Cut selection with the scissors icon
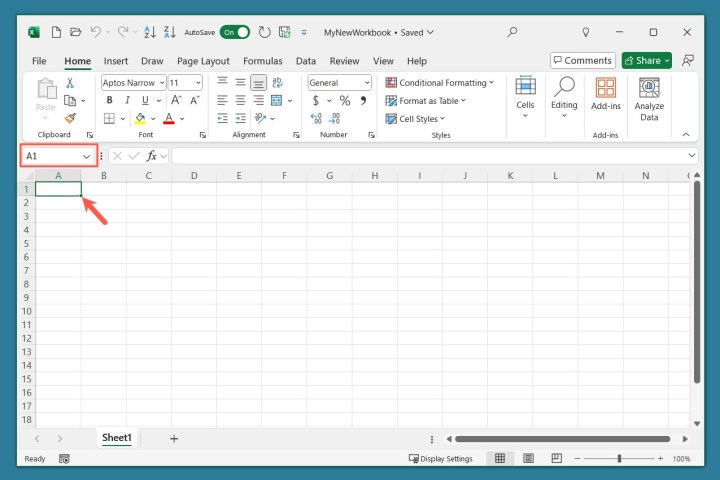This screenshot has width=720, height=480. [x=70, y=83]
